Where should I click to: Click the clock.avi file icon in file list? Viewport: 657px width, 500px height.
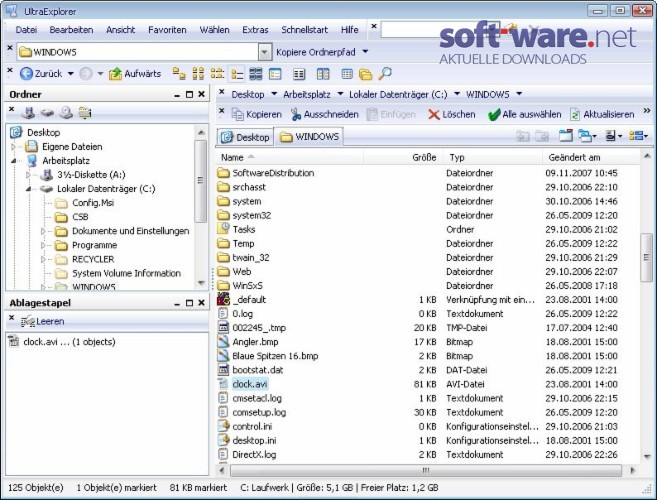(x=224, y=384)
